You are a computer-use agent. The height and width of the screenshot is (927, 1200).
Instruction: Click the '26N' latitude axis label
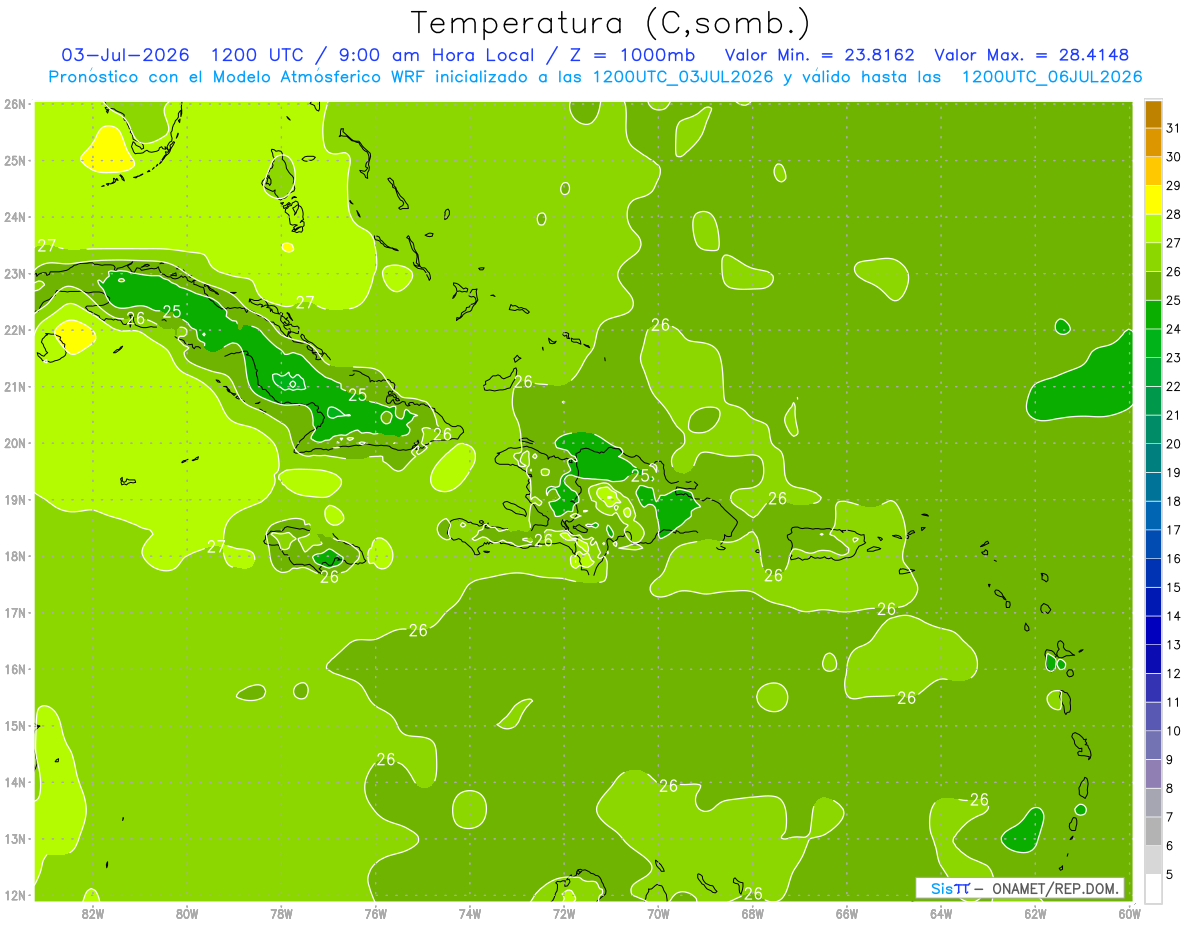(x=15, y=103)
